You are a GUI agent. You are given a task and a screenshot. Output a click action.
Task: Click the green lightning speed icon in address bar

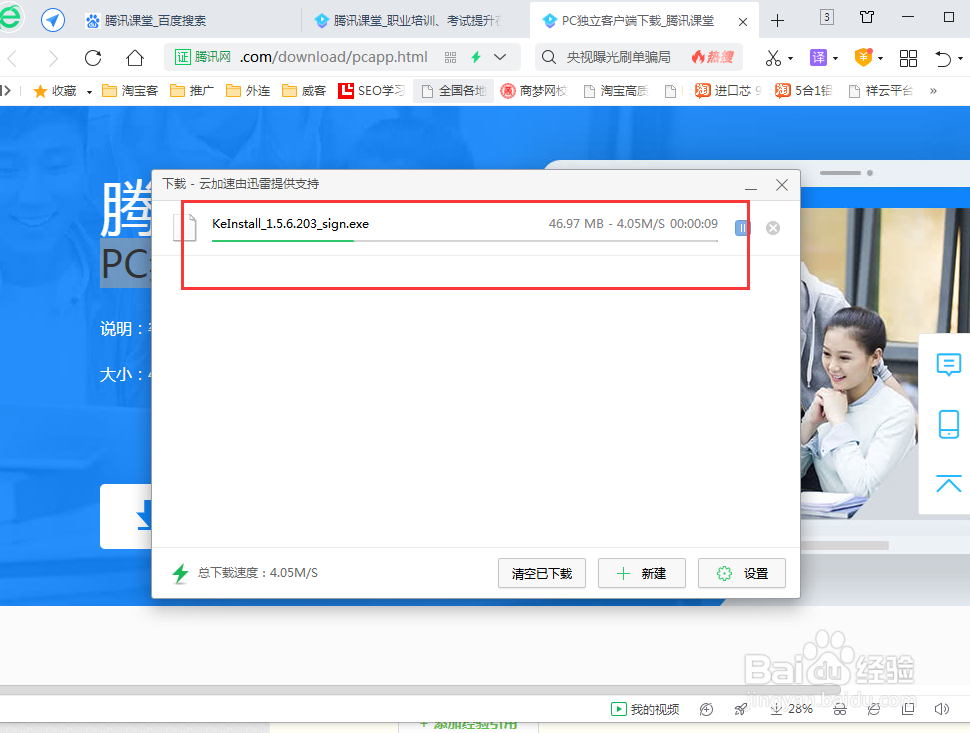[x=476, y=58]
